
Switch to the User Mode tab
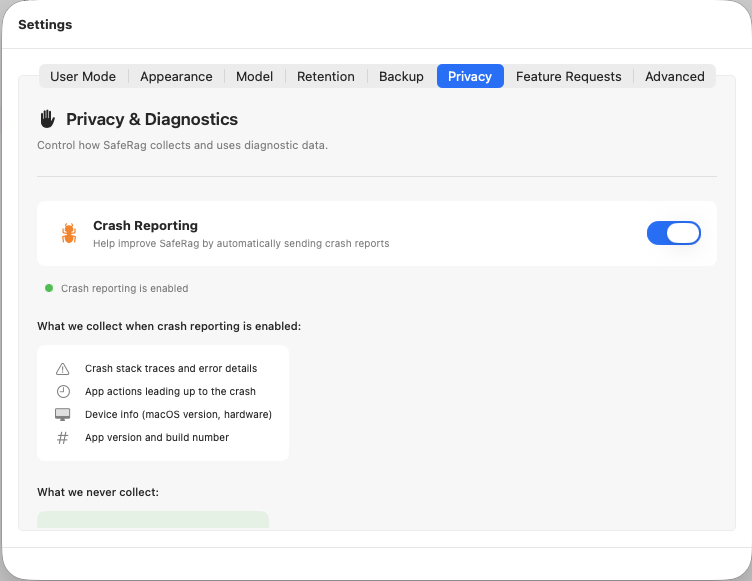[x=83, y=76]
